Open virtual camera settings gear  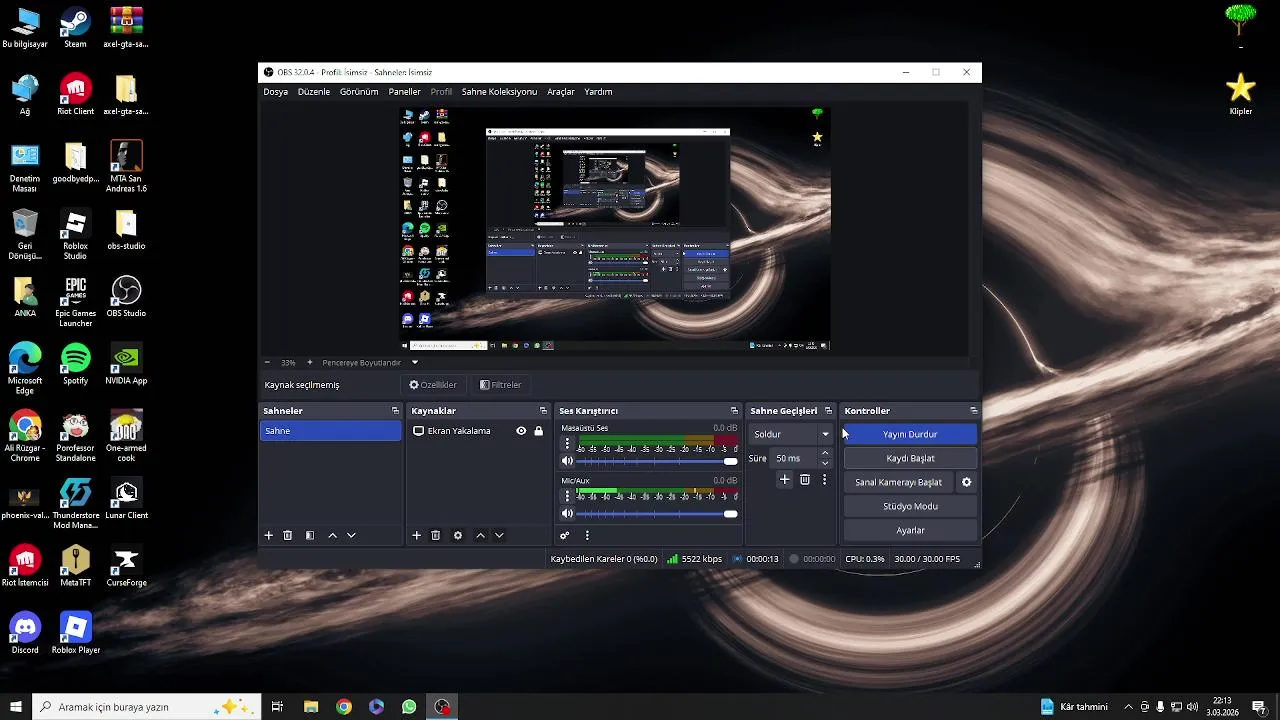966,482
